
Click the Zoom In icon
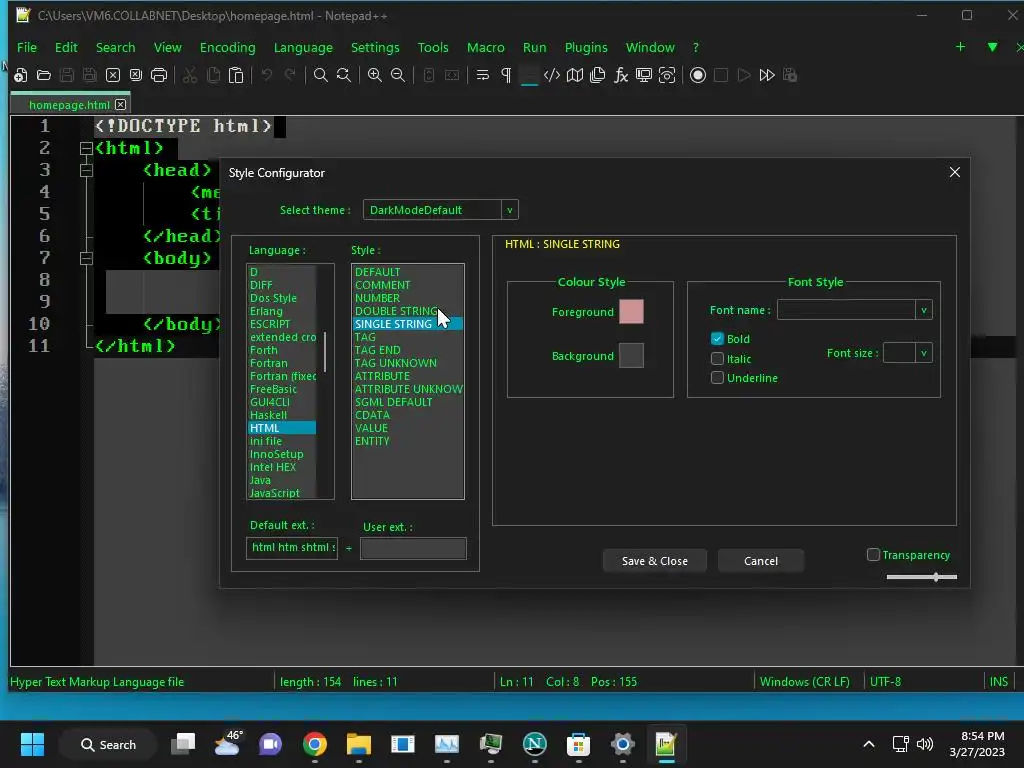click(374, 75)
